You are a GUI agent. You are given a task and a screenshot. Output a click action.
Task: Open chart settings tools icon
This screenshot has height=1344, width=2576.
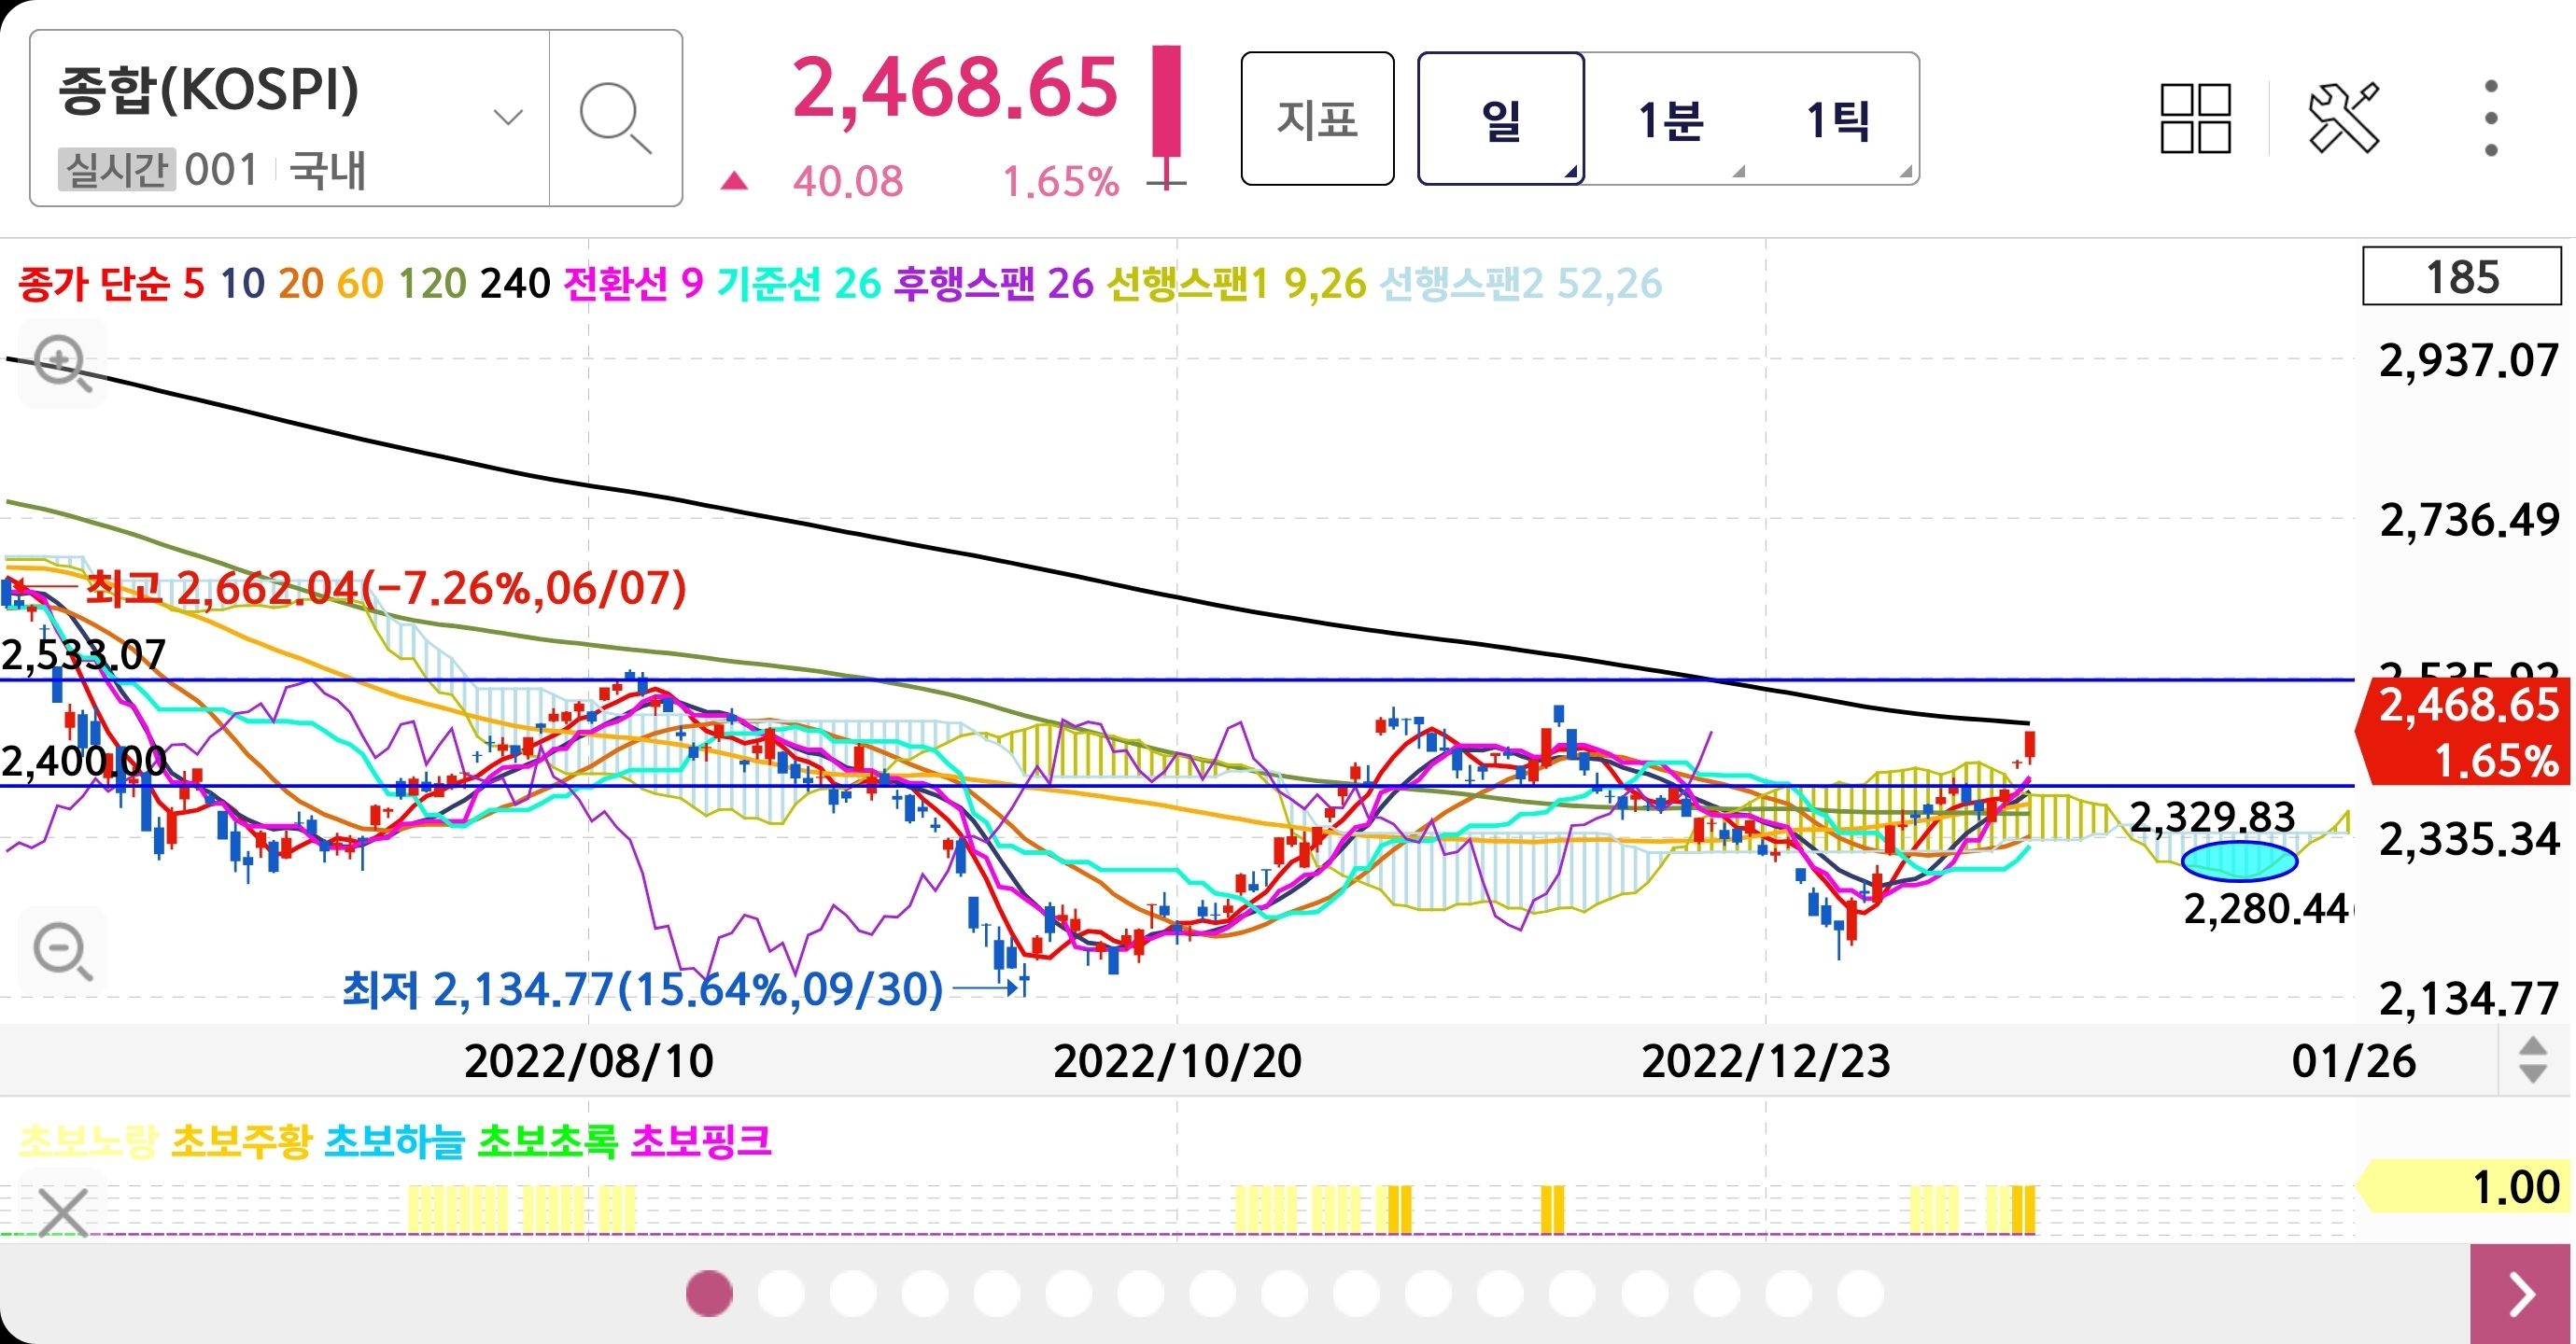coord(2343,118)
